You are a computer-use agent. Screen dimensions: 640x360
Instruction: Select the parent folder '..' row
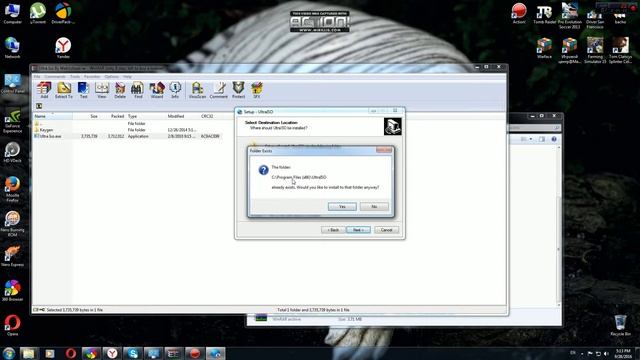pos(128,123)
